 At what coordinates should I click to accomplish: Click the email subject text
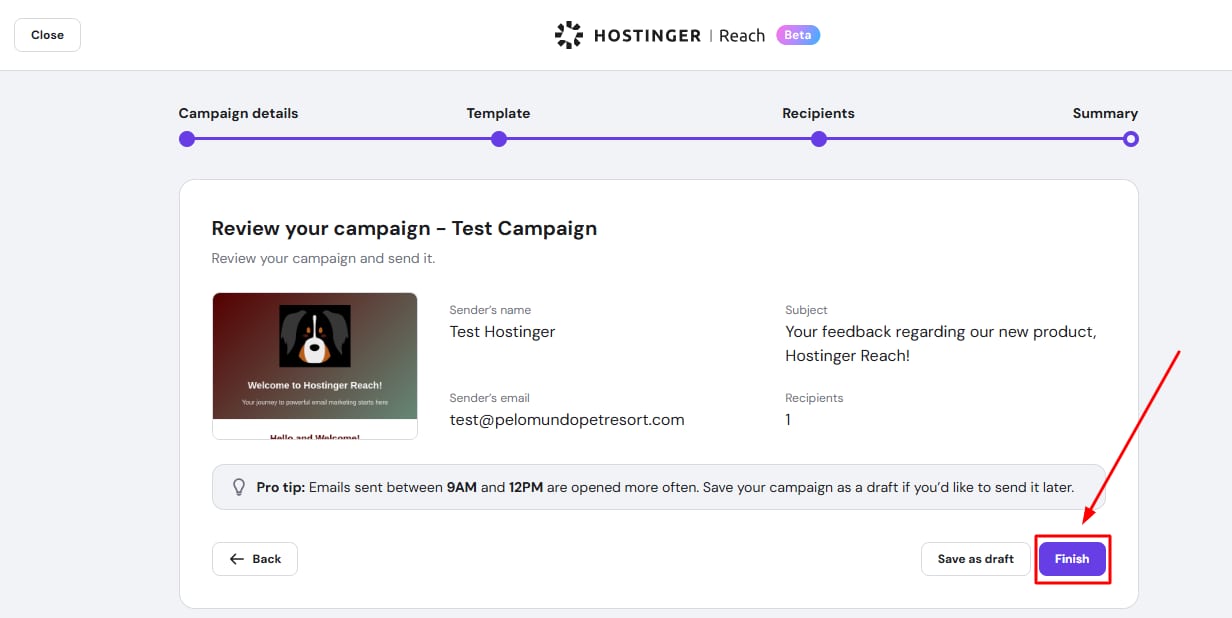pos(940,343)
